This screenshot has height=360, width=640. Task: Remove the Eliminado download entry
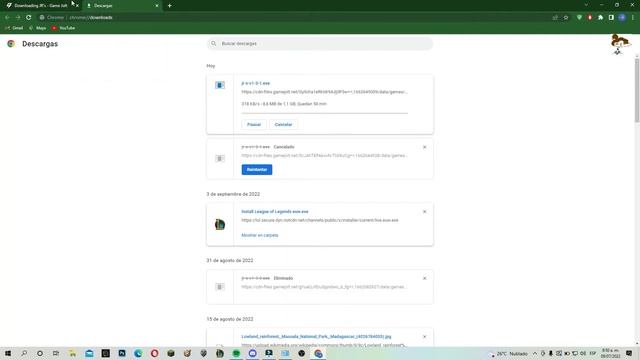coord(424,278)
